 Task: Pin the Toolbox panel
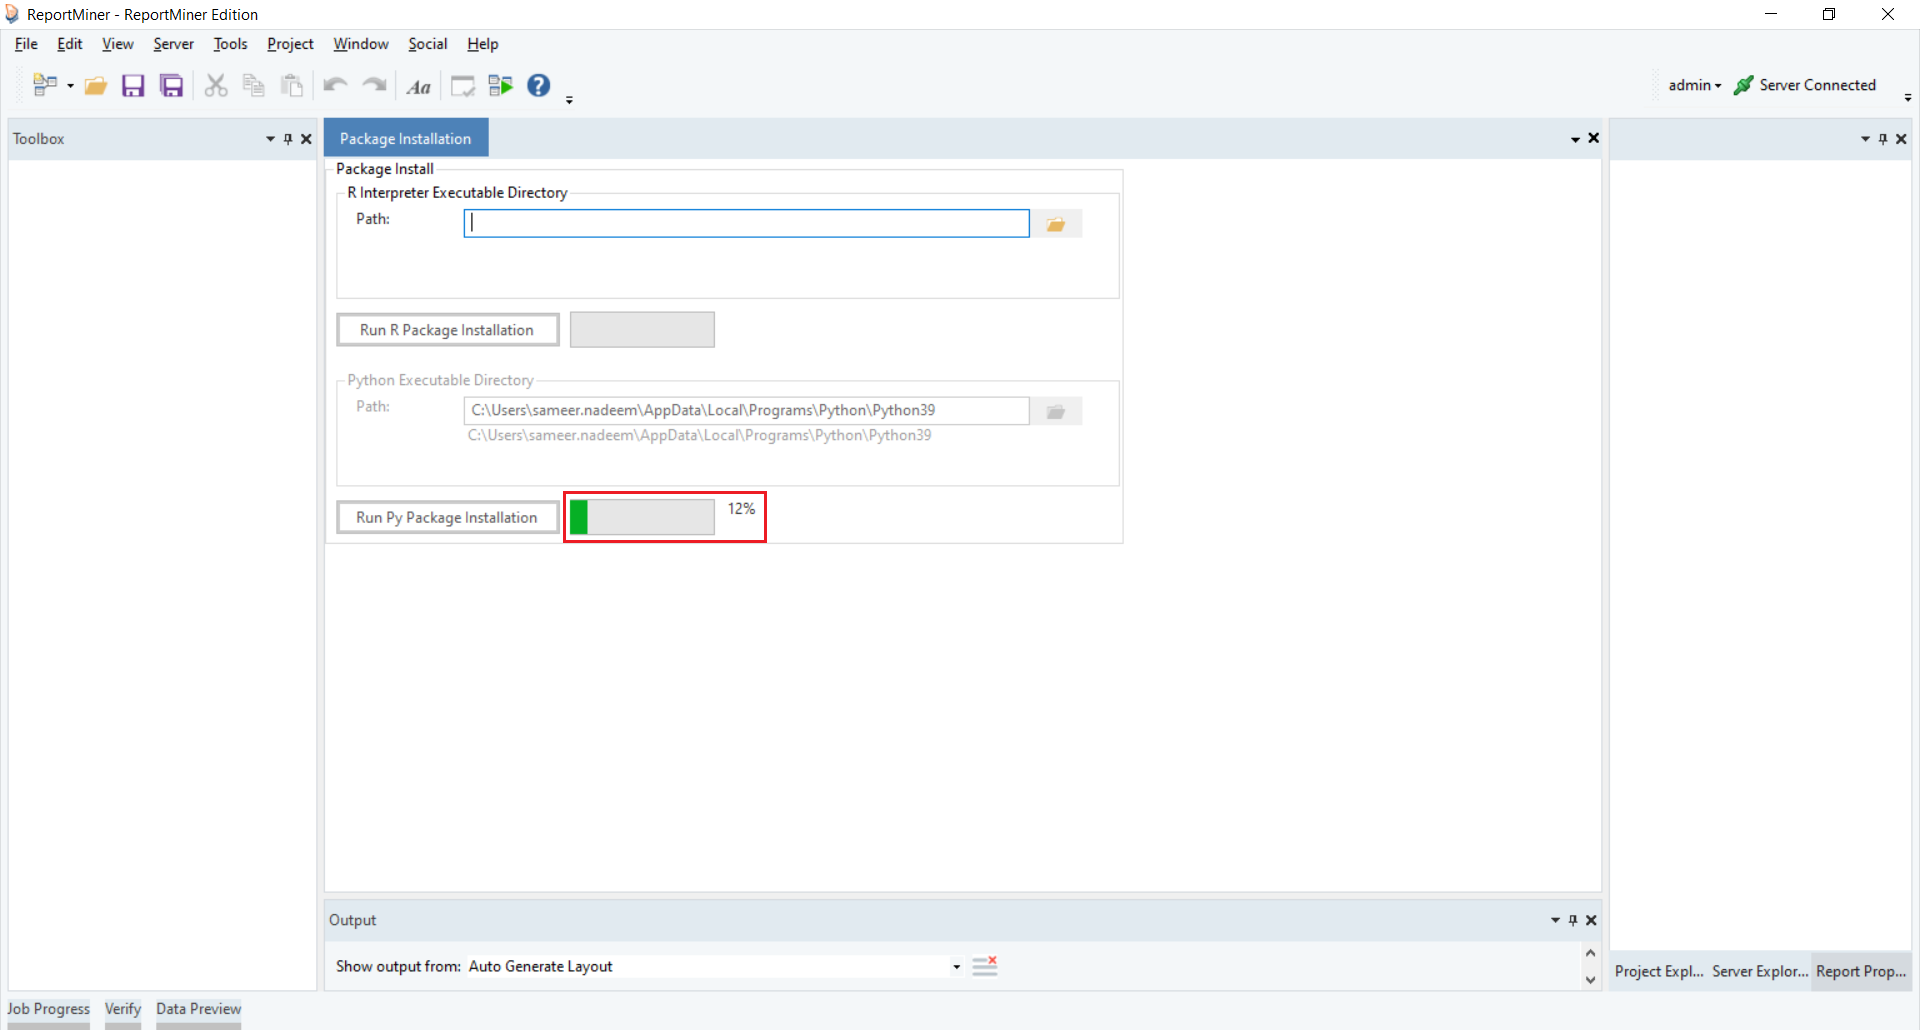tap(288, 139)
